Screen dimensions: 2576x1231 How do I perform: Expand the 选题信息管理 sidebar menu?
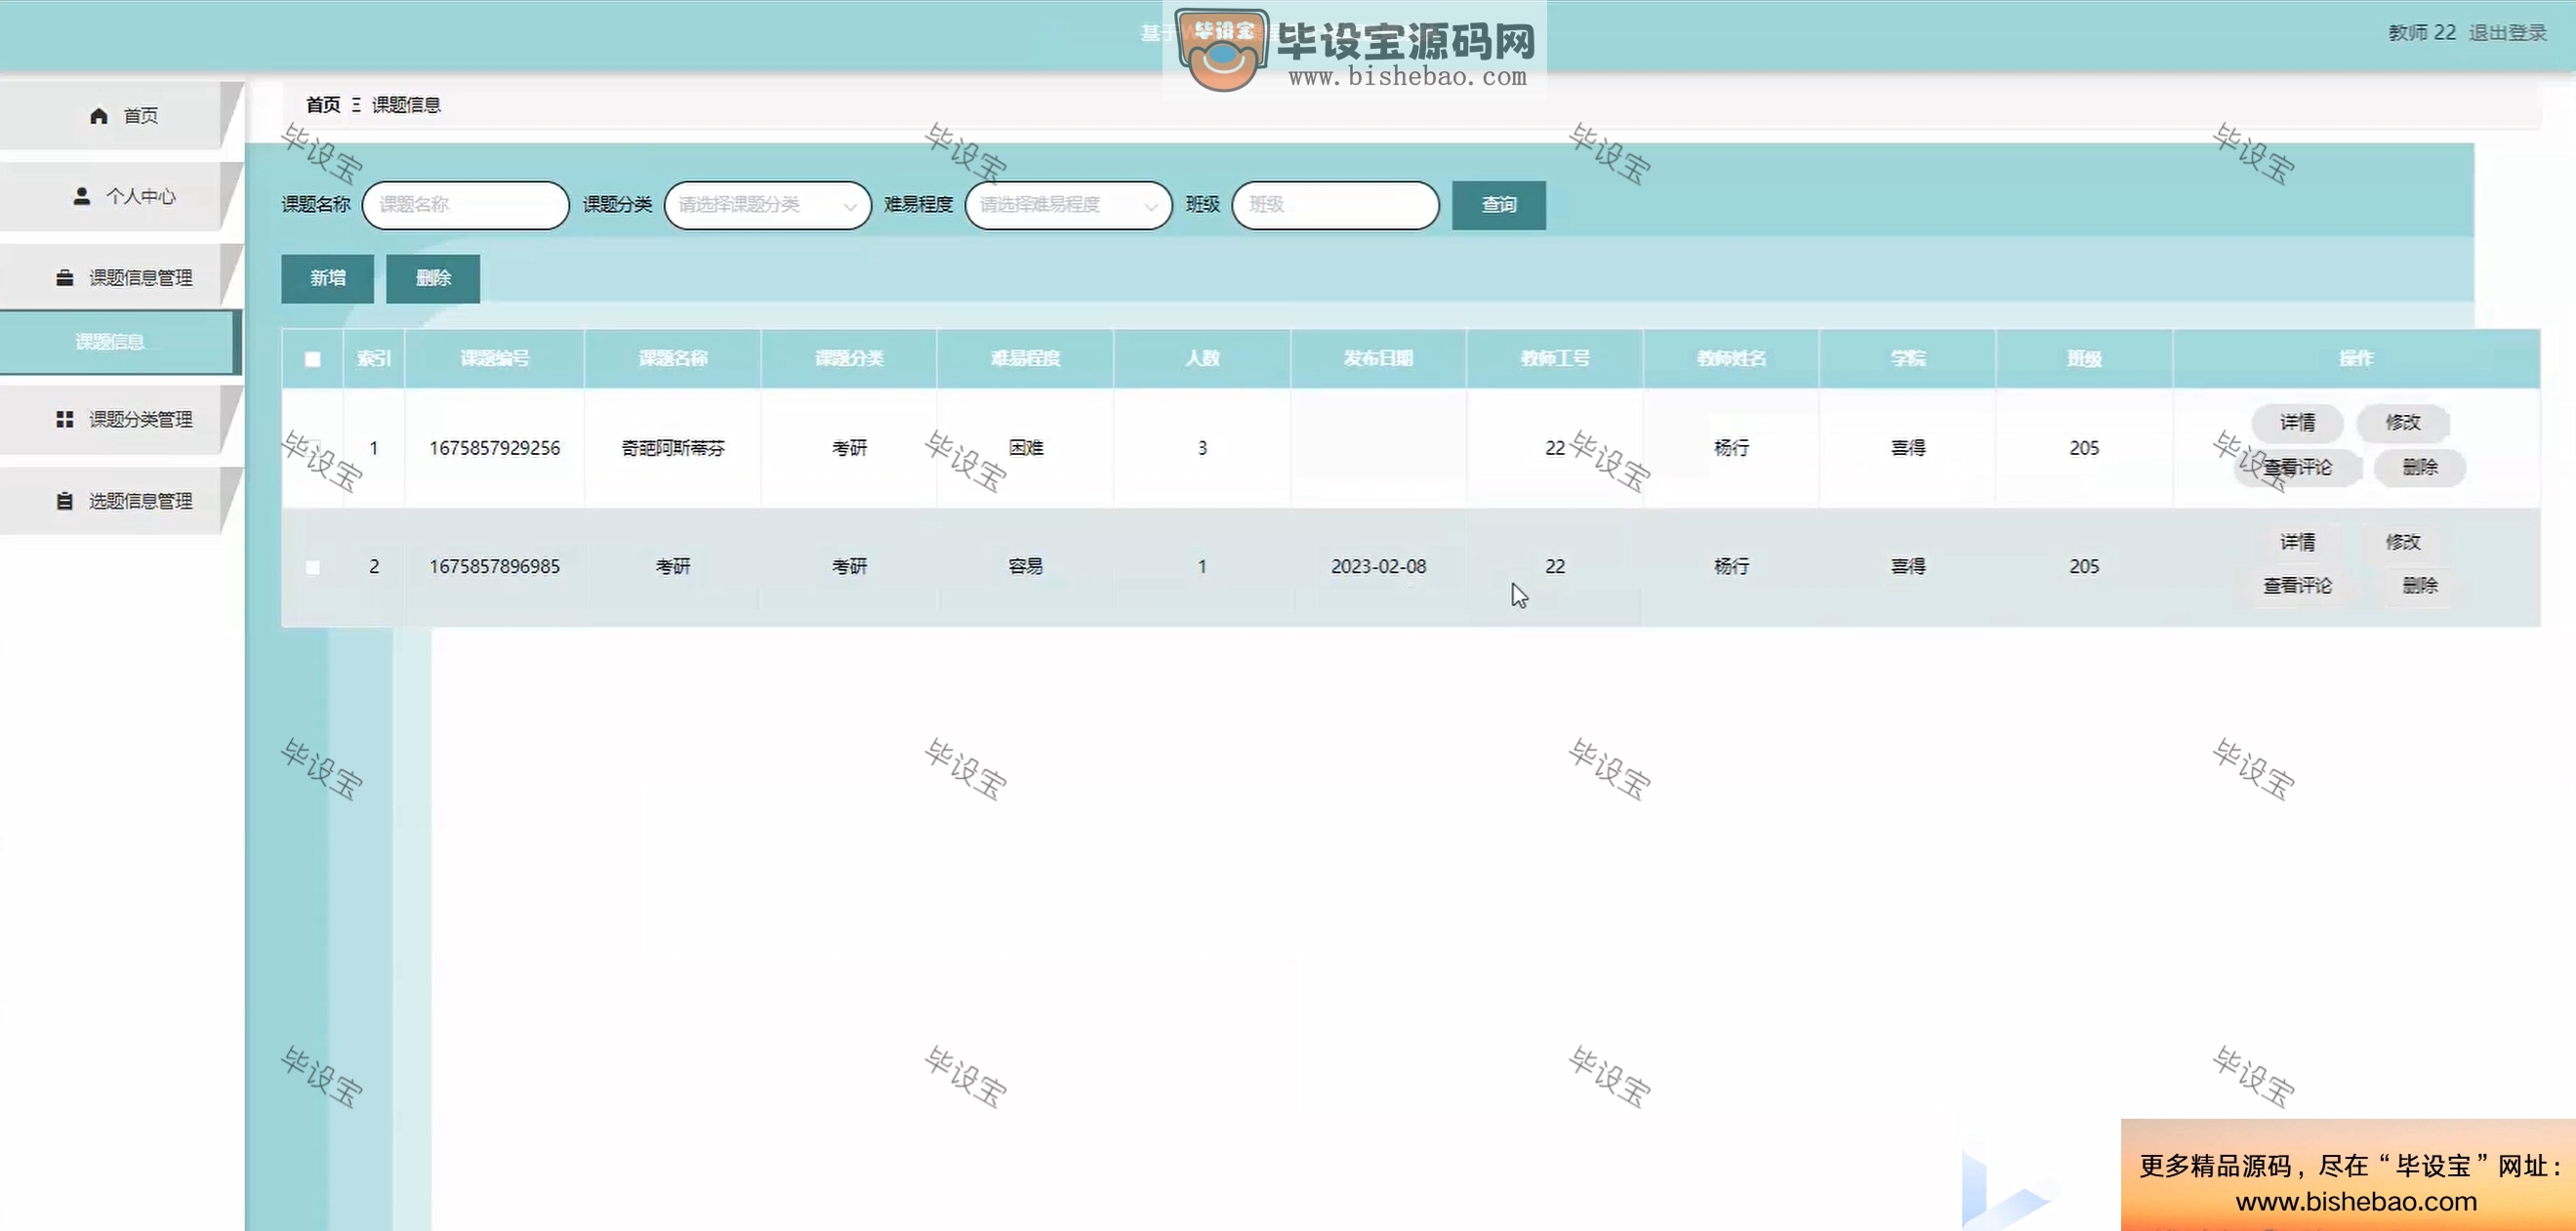[120, 500]
